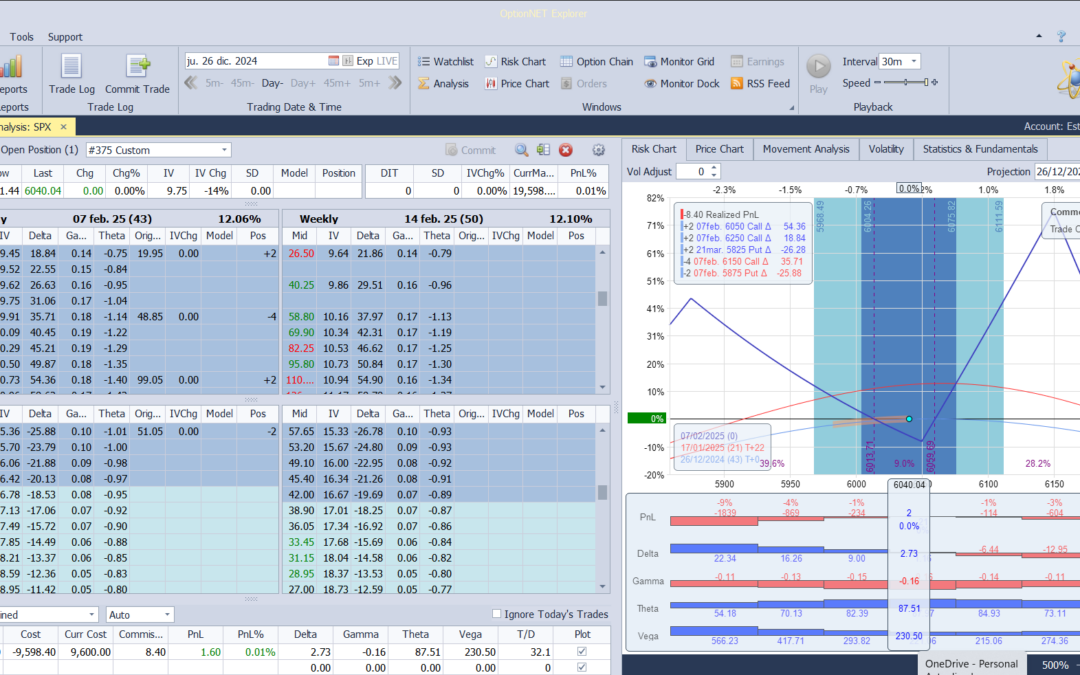Screen dimensions: 1080x675
Task: Click the red delete icon beside Commit
Action: click(566, 150)
